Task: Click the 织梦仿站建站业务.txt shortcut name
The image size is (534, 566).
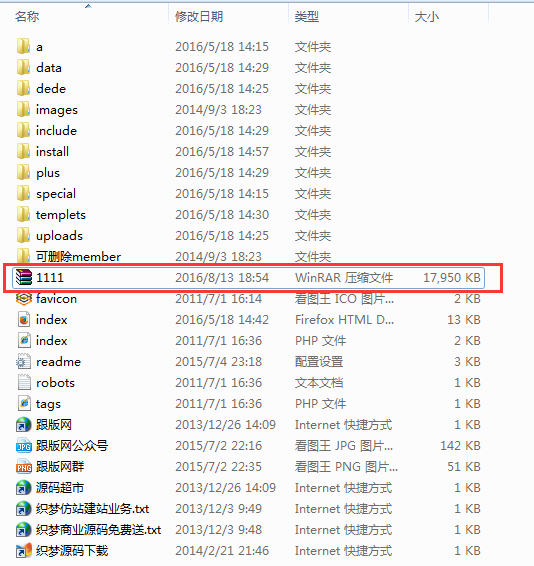Action: 92,509
